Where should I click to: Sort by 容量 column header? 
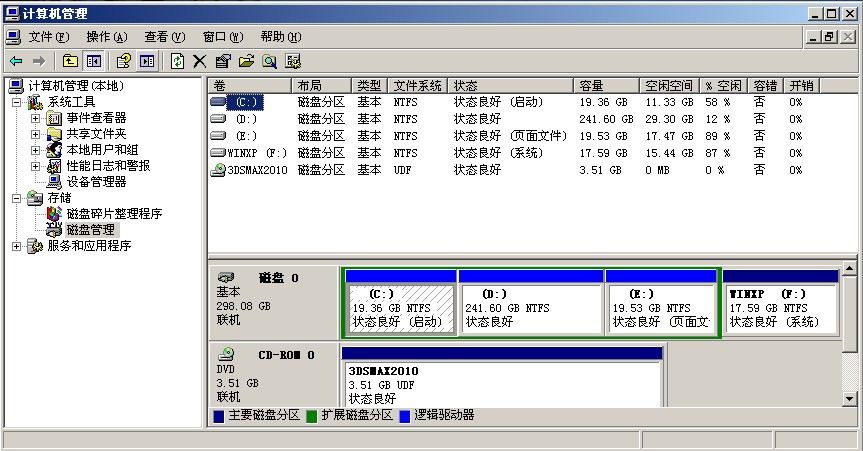pos(606,86)
